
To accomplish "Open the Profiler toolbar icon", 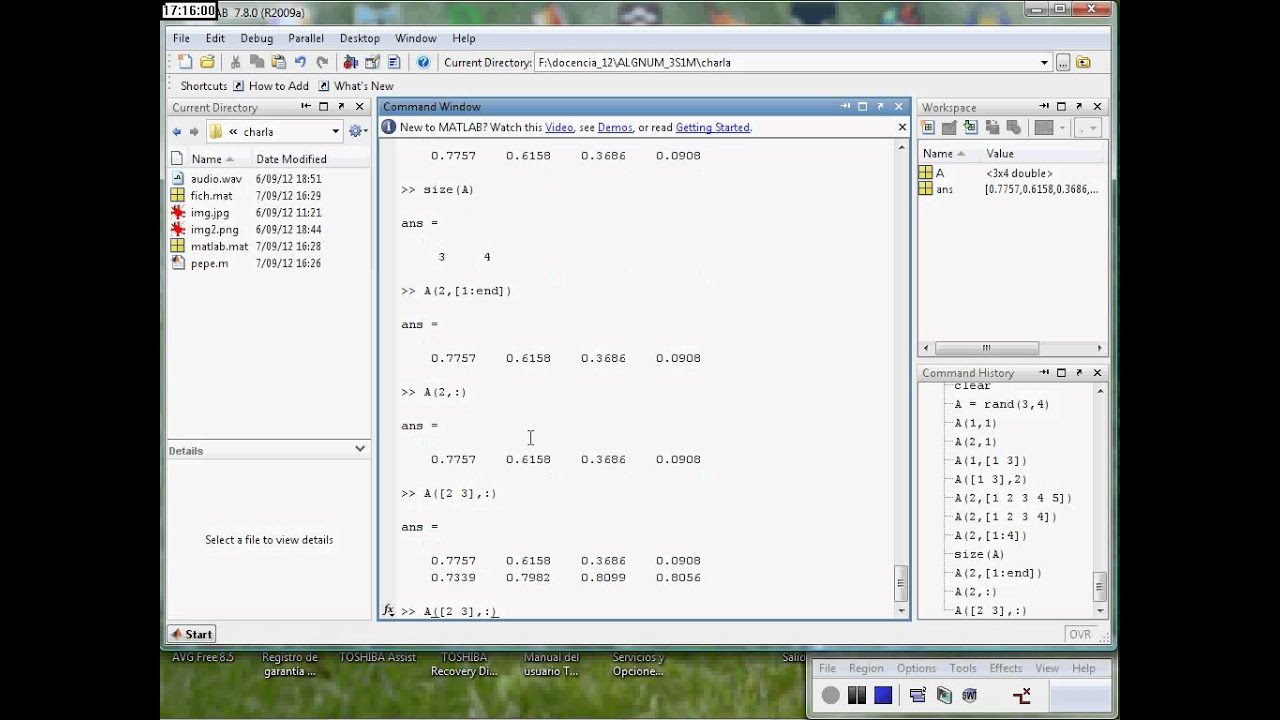I will (394, 62).
